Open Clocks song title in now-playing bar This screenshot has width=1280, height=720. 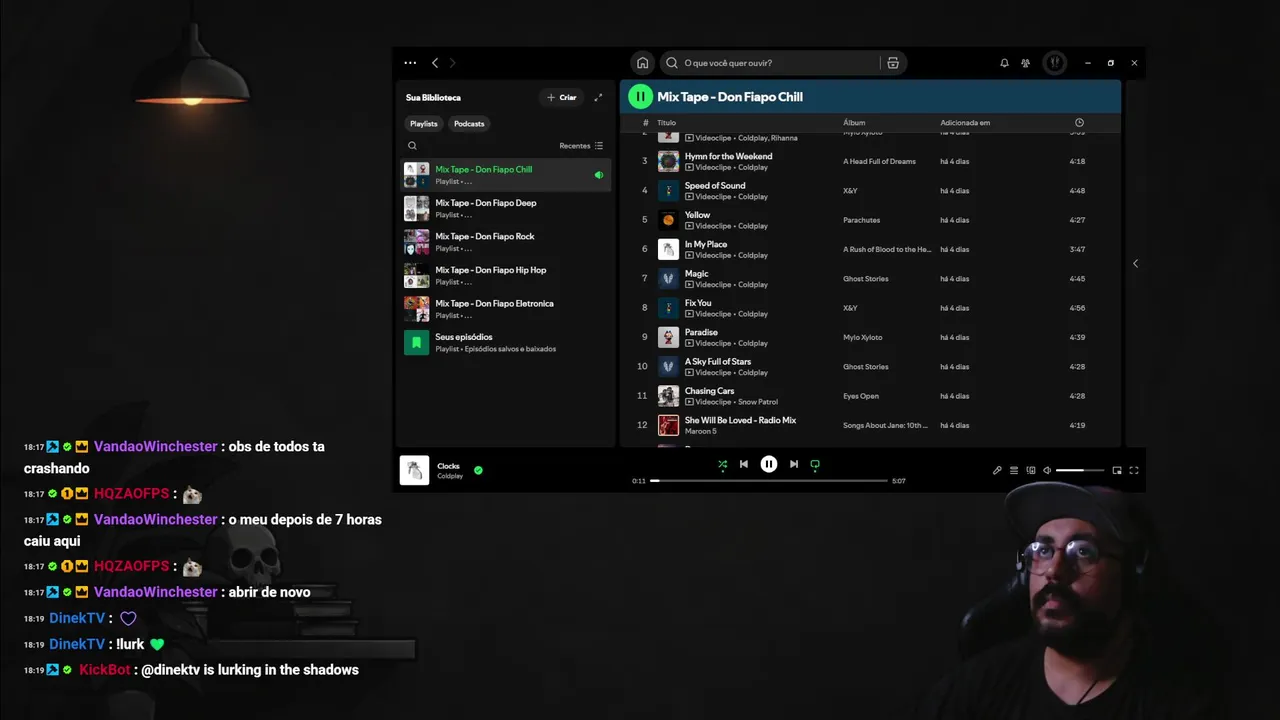pyautogui.click(x=448, y=466)
